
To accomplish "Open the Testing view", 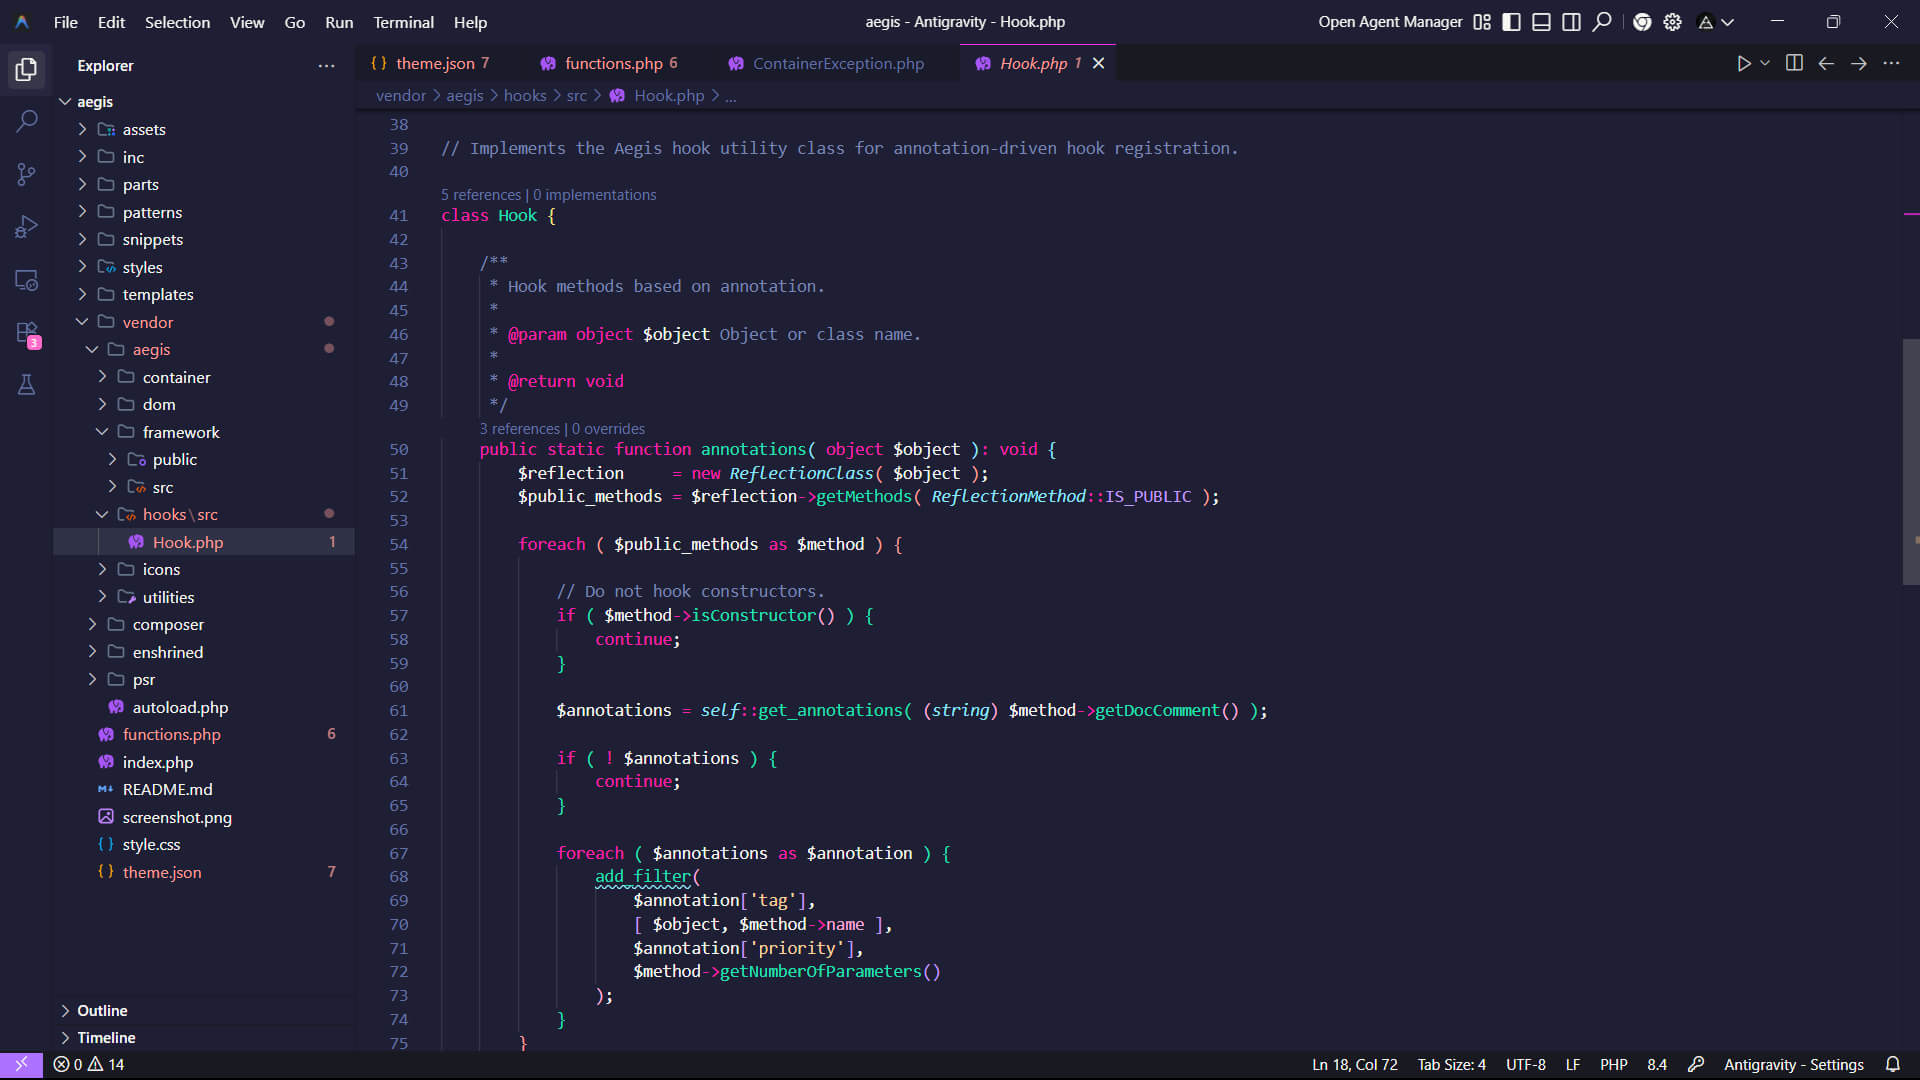I will [26, 385].
